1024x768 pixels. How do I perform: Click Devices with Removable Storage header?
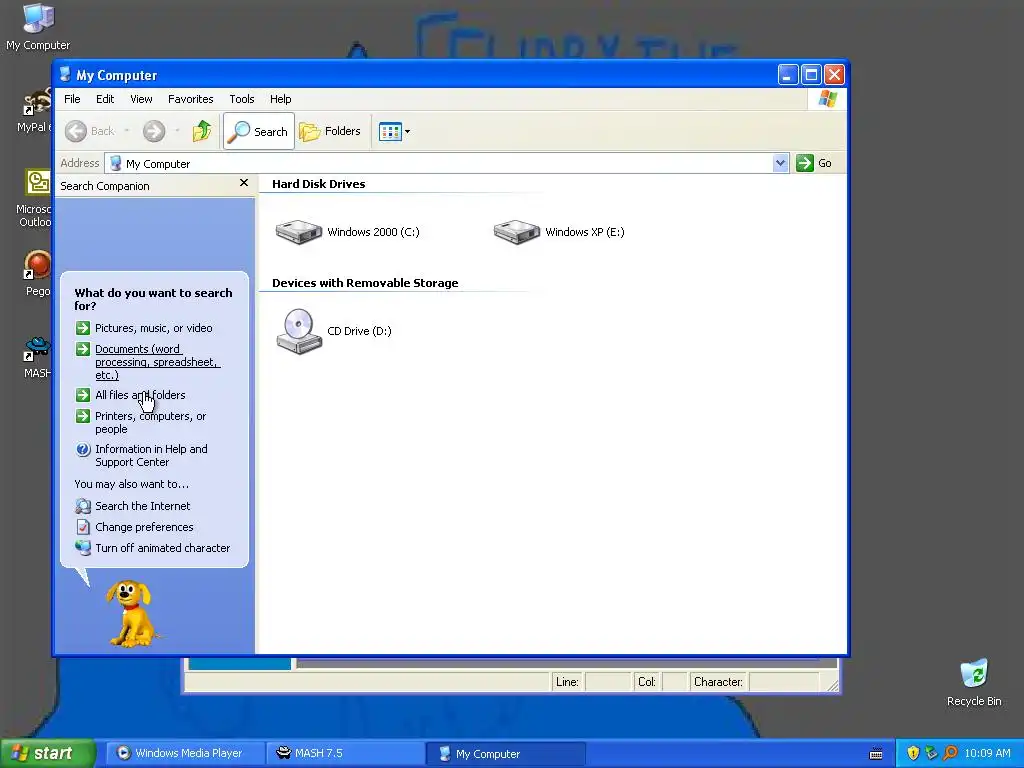coord(365,283)
